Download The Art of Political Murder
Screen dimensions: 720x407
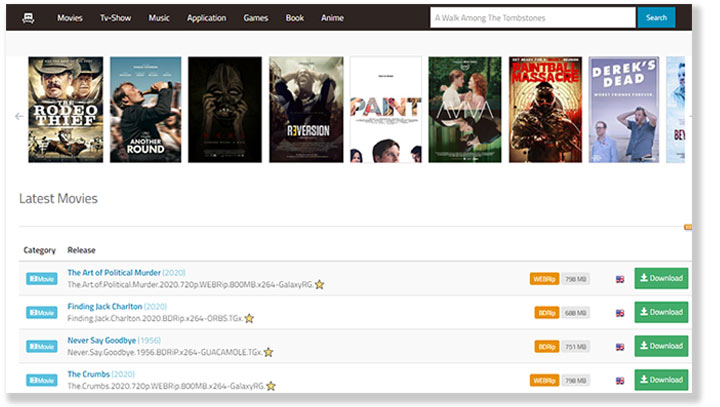point(661,278)
